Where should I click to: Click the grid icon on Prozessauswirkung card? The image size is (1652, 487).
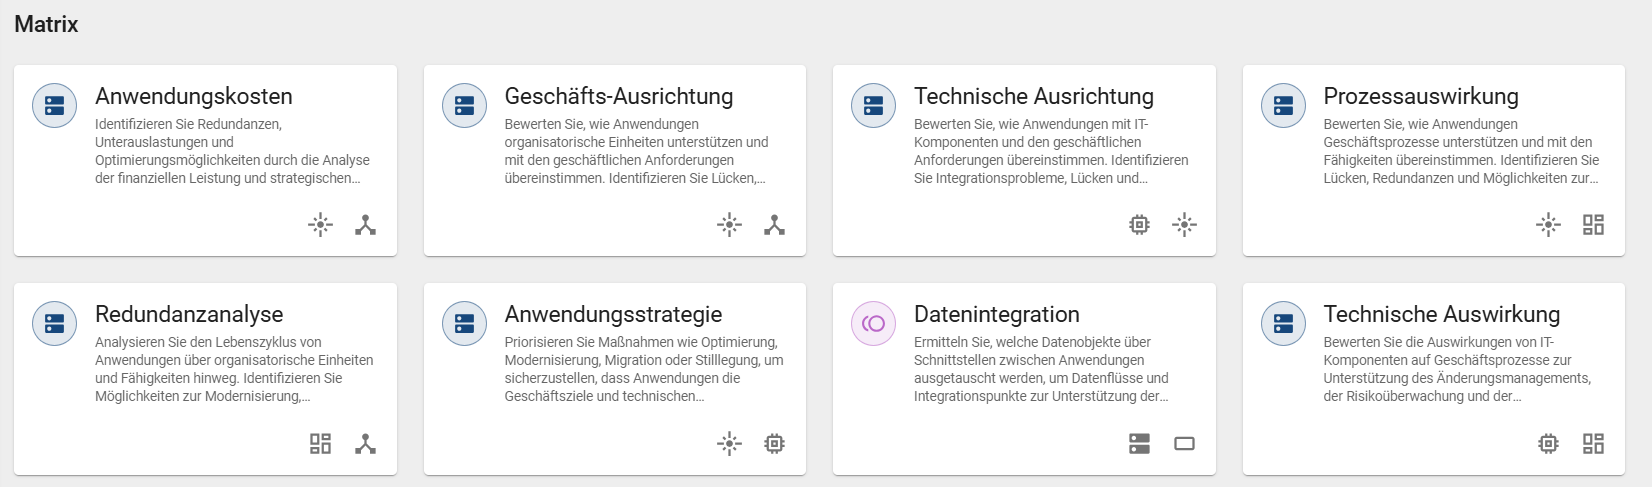pyautogui.click(x=1593, y=225)
